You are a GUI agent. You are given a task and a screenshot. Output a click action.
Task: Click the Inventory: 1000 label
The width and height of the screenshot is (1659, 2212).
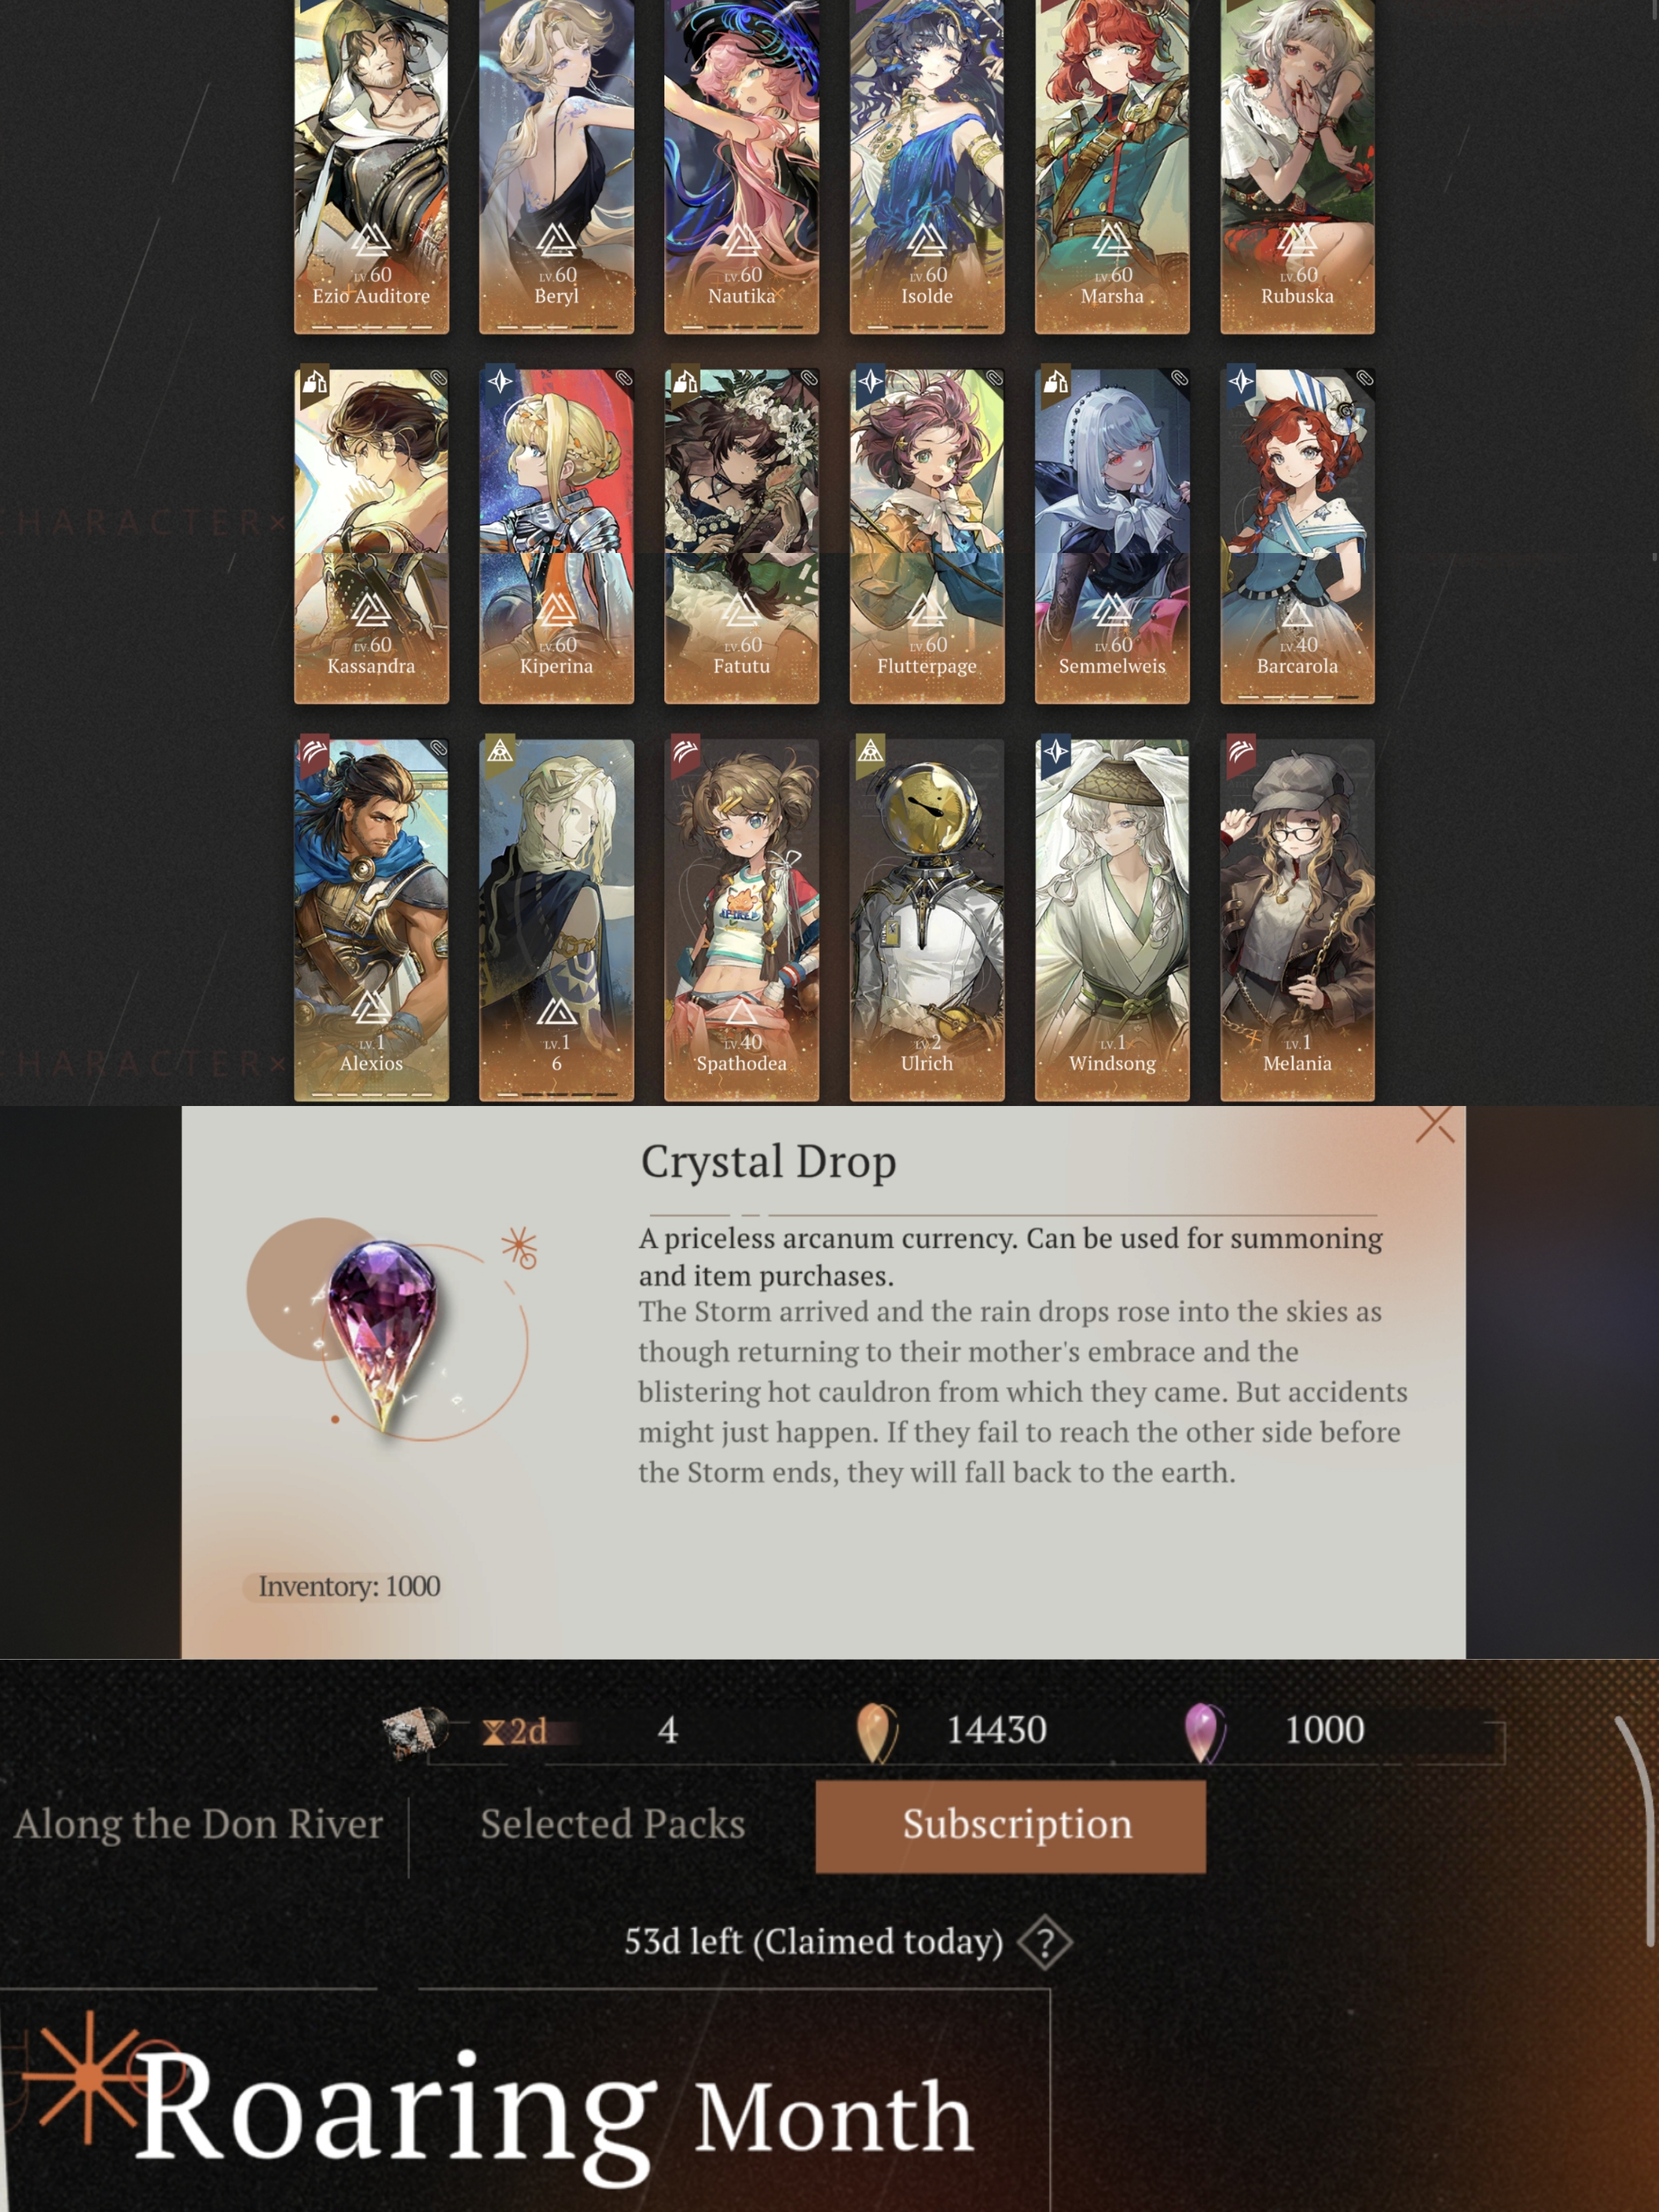tap(349, 1586)
